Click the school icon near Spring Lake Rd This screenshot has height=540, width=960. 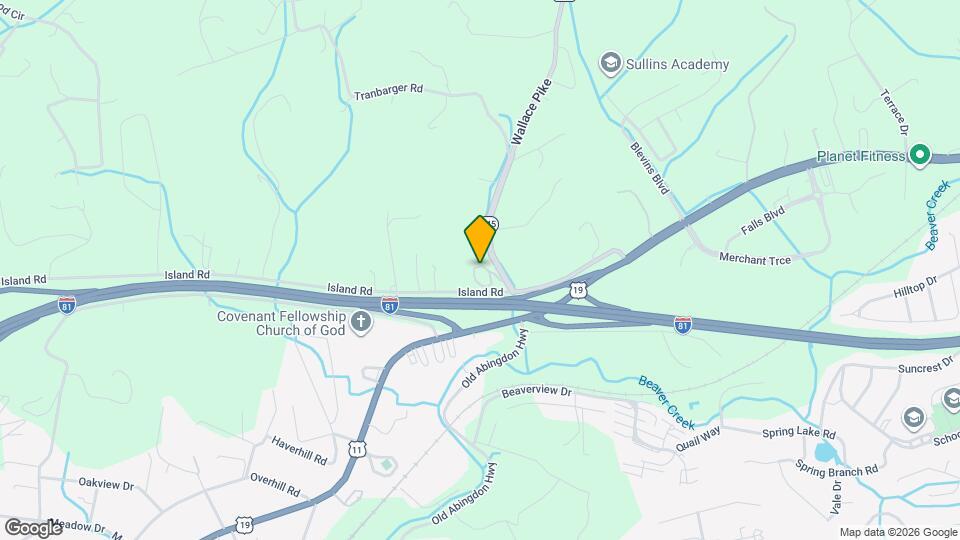[913, 419]
